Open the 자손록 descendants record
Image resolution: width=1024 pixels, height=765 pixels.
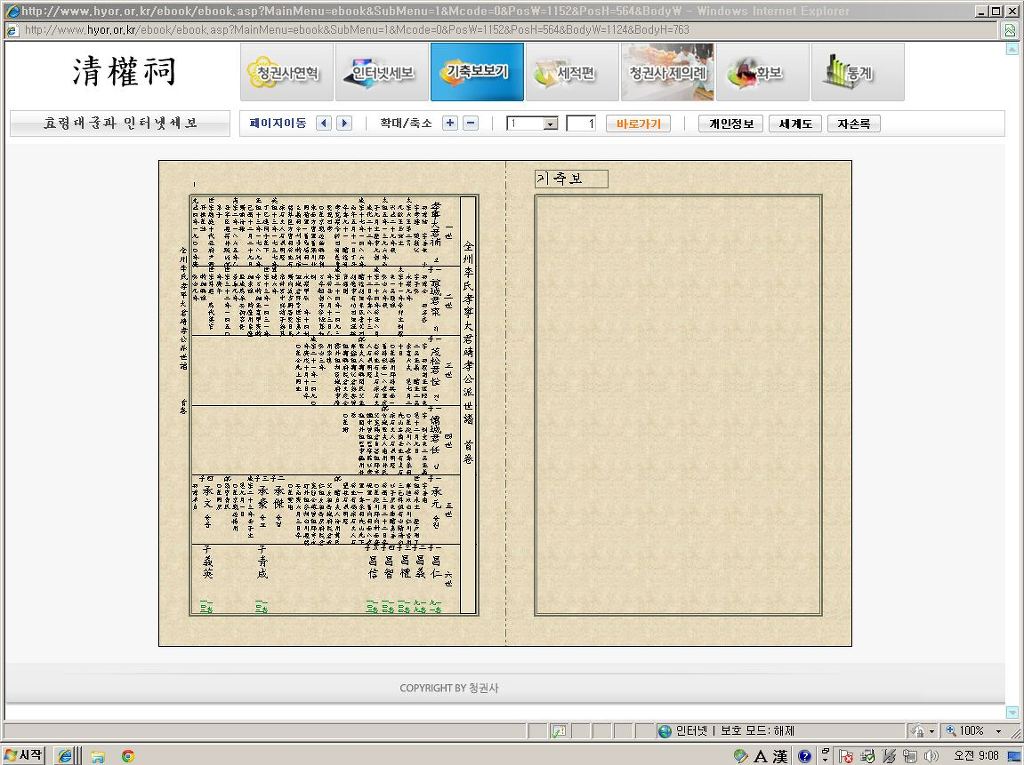(x=854, y=124)
